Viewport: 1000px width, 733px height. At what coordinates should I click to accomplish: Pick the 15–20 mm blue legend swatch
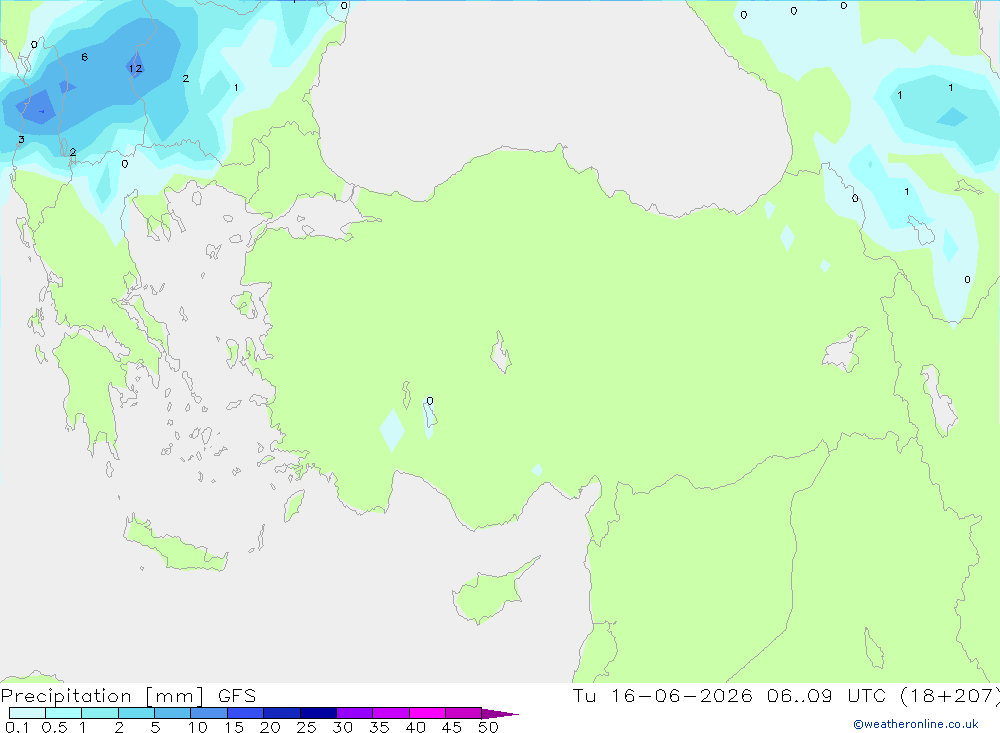coord(246,713)
